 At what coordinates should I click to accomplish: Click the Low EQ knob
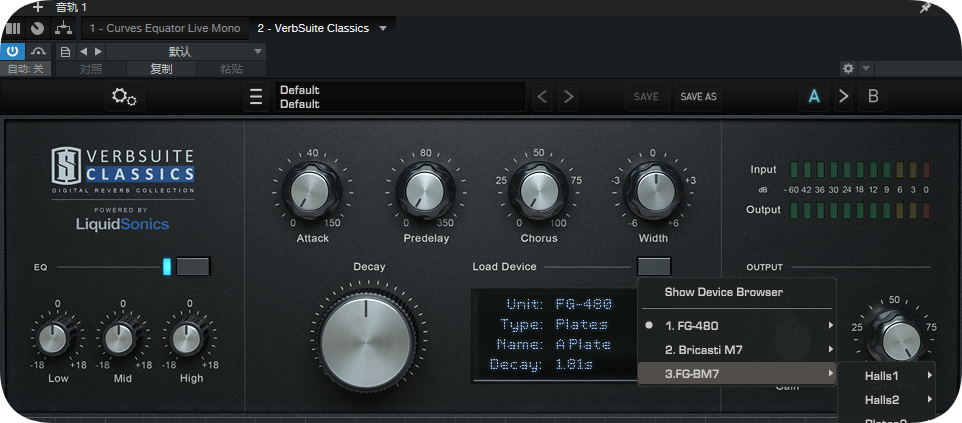pyautogui.click(x=55, y=338)
